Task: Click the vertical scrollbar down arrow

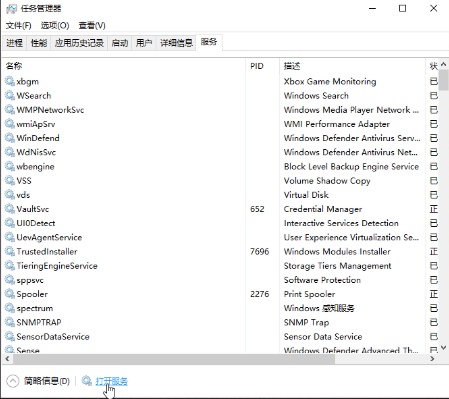Action: click(x=443, y=348)
